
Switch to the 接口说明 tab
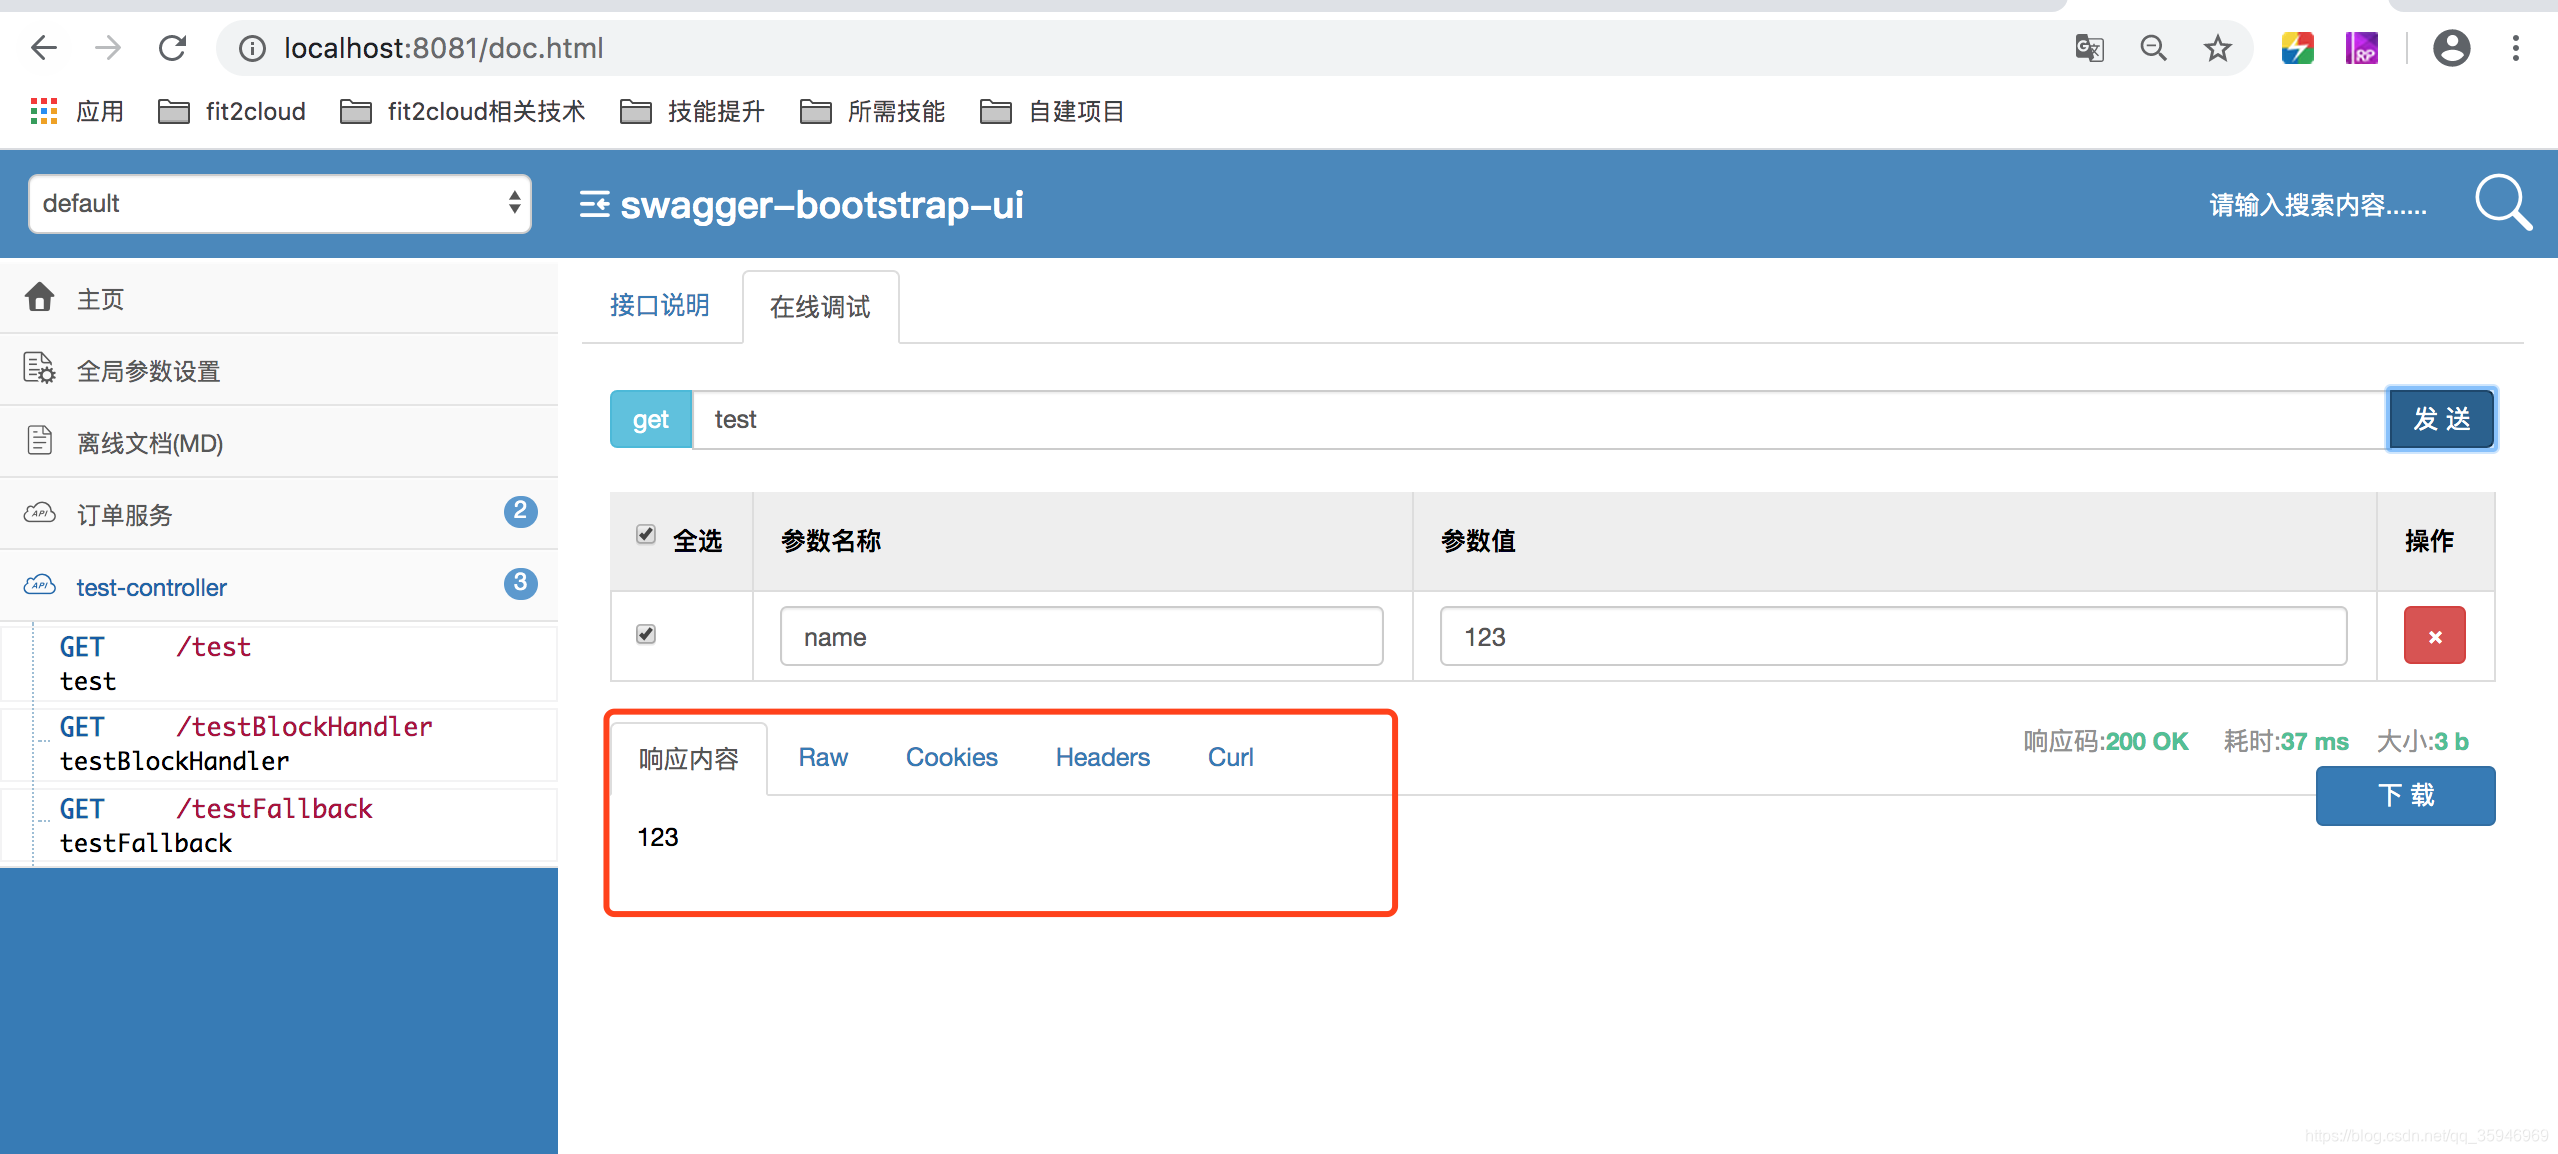pos(660,305)
